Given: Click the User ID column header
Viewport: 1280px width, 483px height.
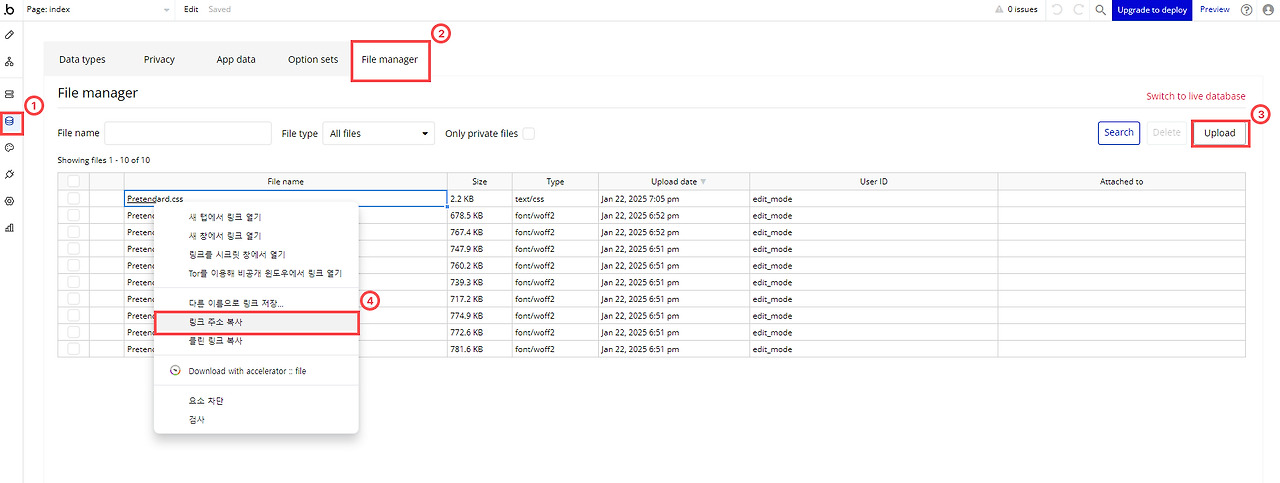Looking at the screenshot, I should click(873, 181).
